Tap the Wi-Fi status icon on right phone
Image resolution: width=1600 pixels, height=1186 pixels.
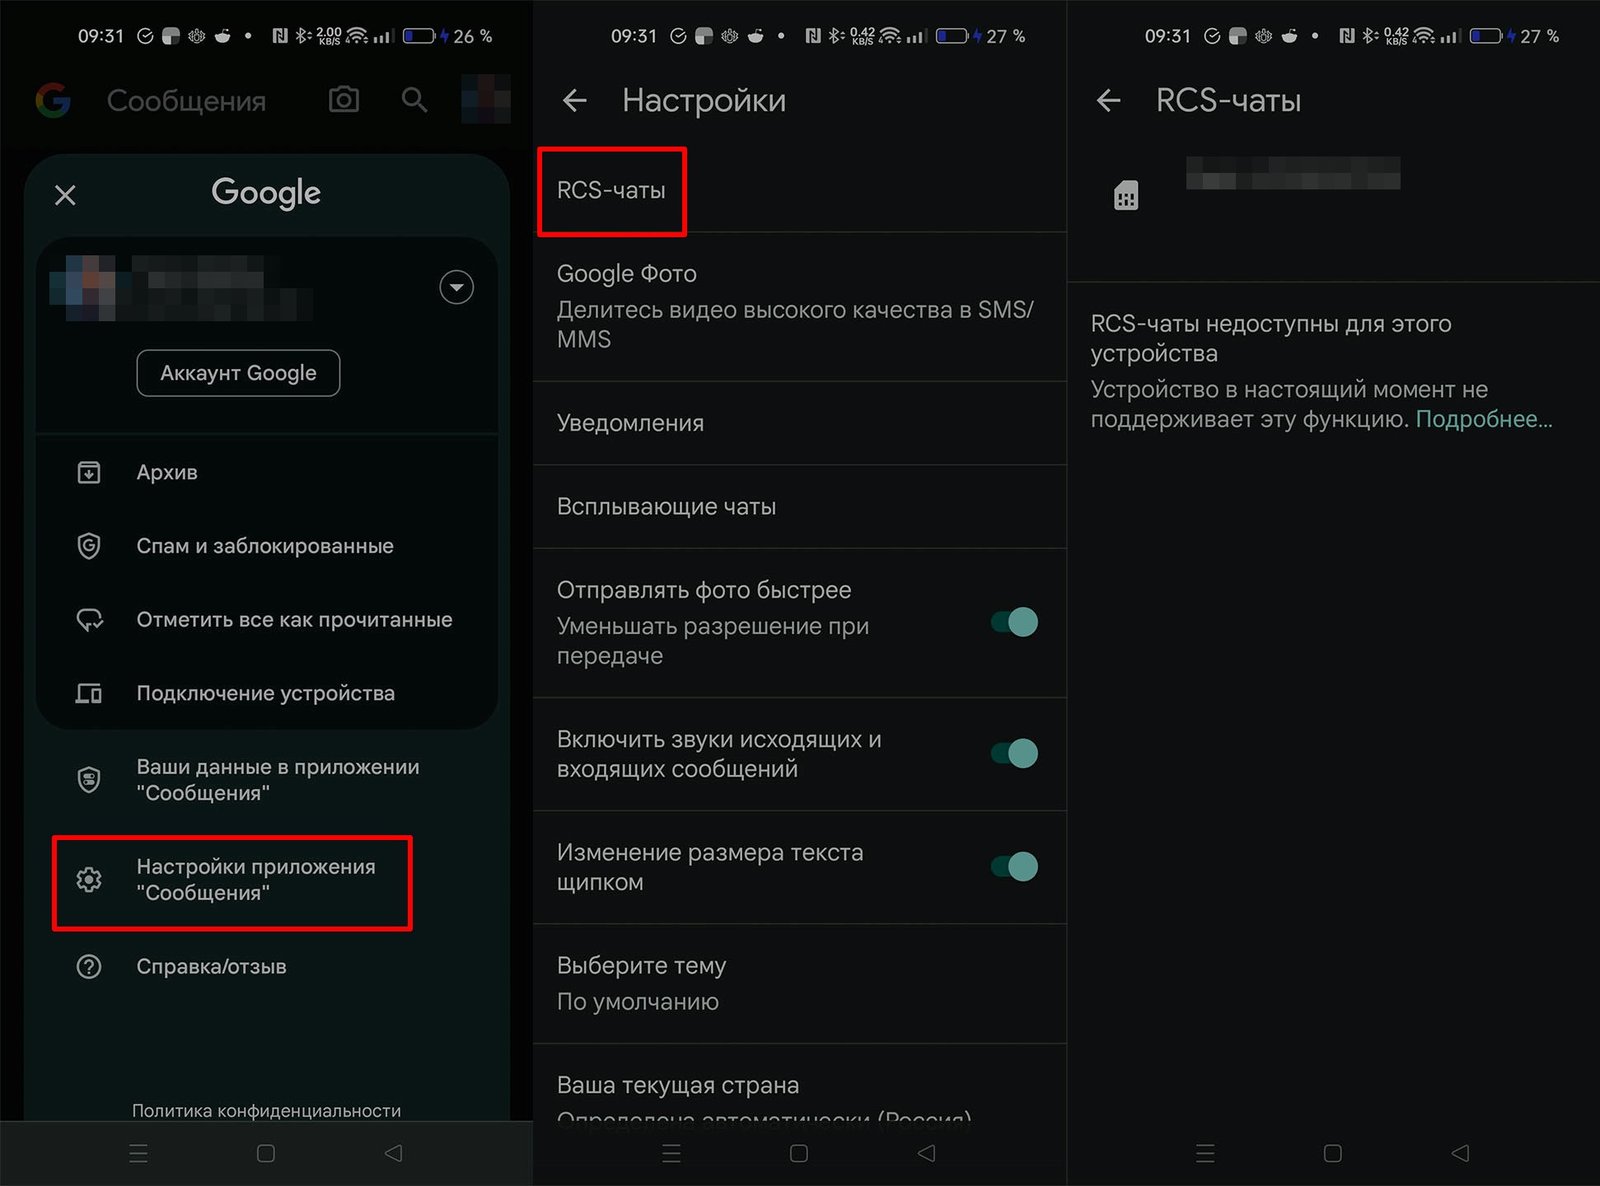1423,36
